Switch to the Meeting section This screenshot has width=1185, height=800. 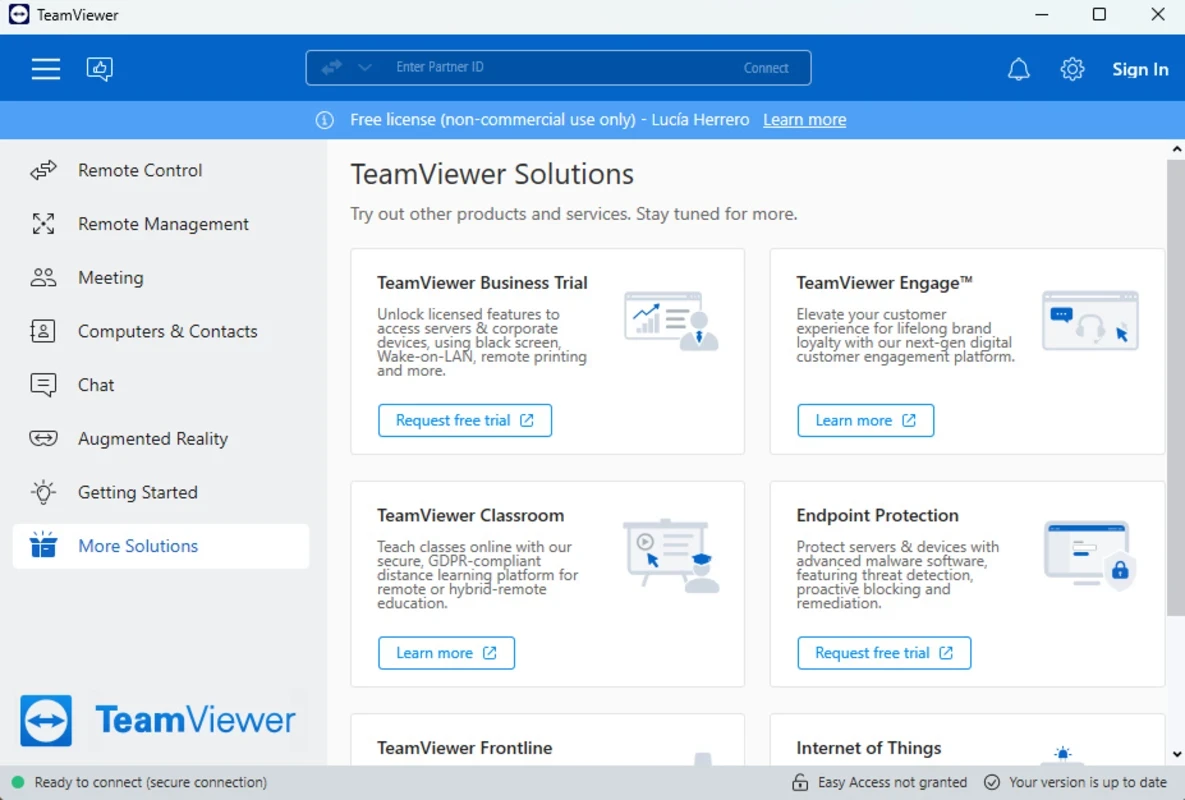pos(110,278)
